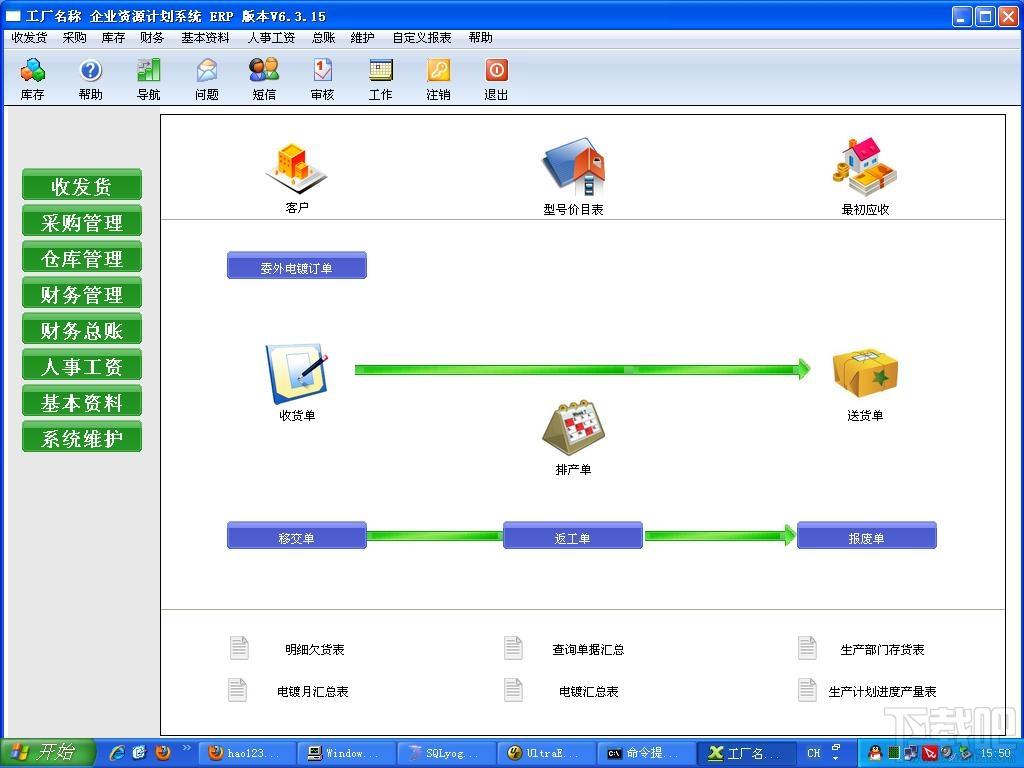This screenshot has height=768, width=1024.
Task: Click document icon beside 查询单据汇总
Action: click(x=513, y=648)
